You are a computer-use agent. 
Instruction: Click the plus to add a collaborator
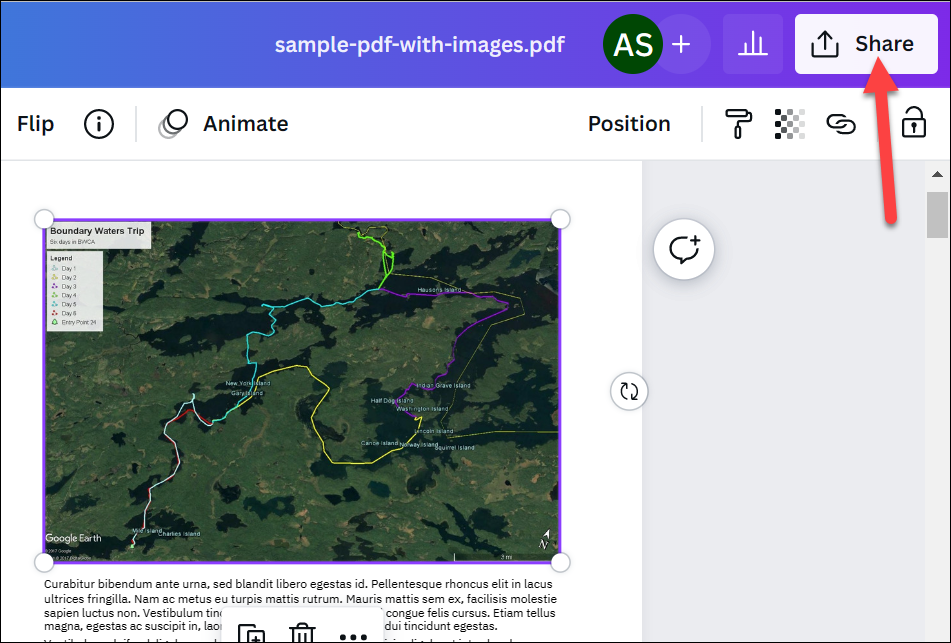pos(681,44)
